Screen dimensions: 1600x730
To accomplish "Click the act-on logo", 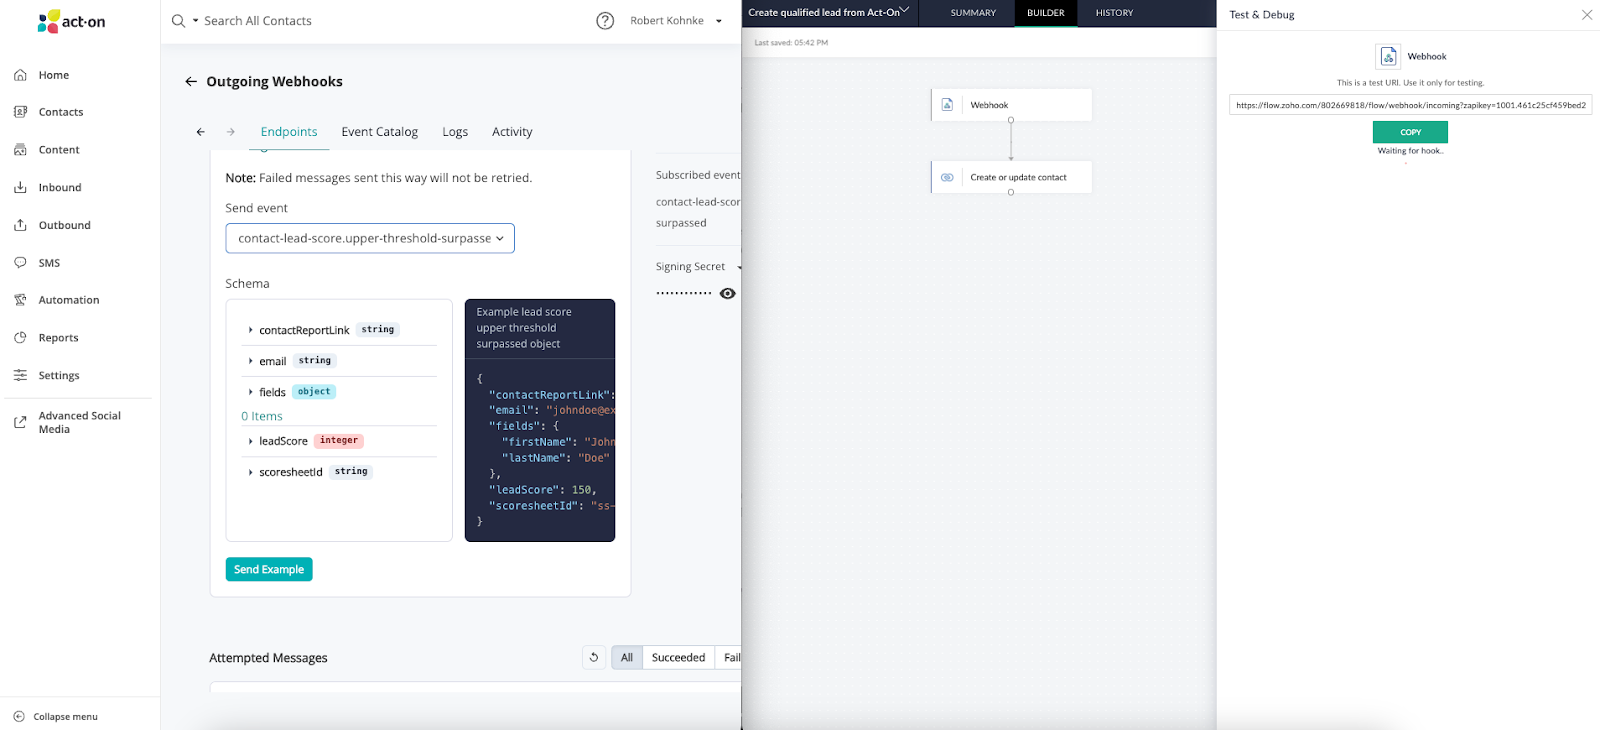I will pos(71,21).
